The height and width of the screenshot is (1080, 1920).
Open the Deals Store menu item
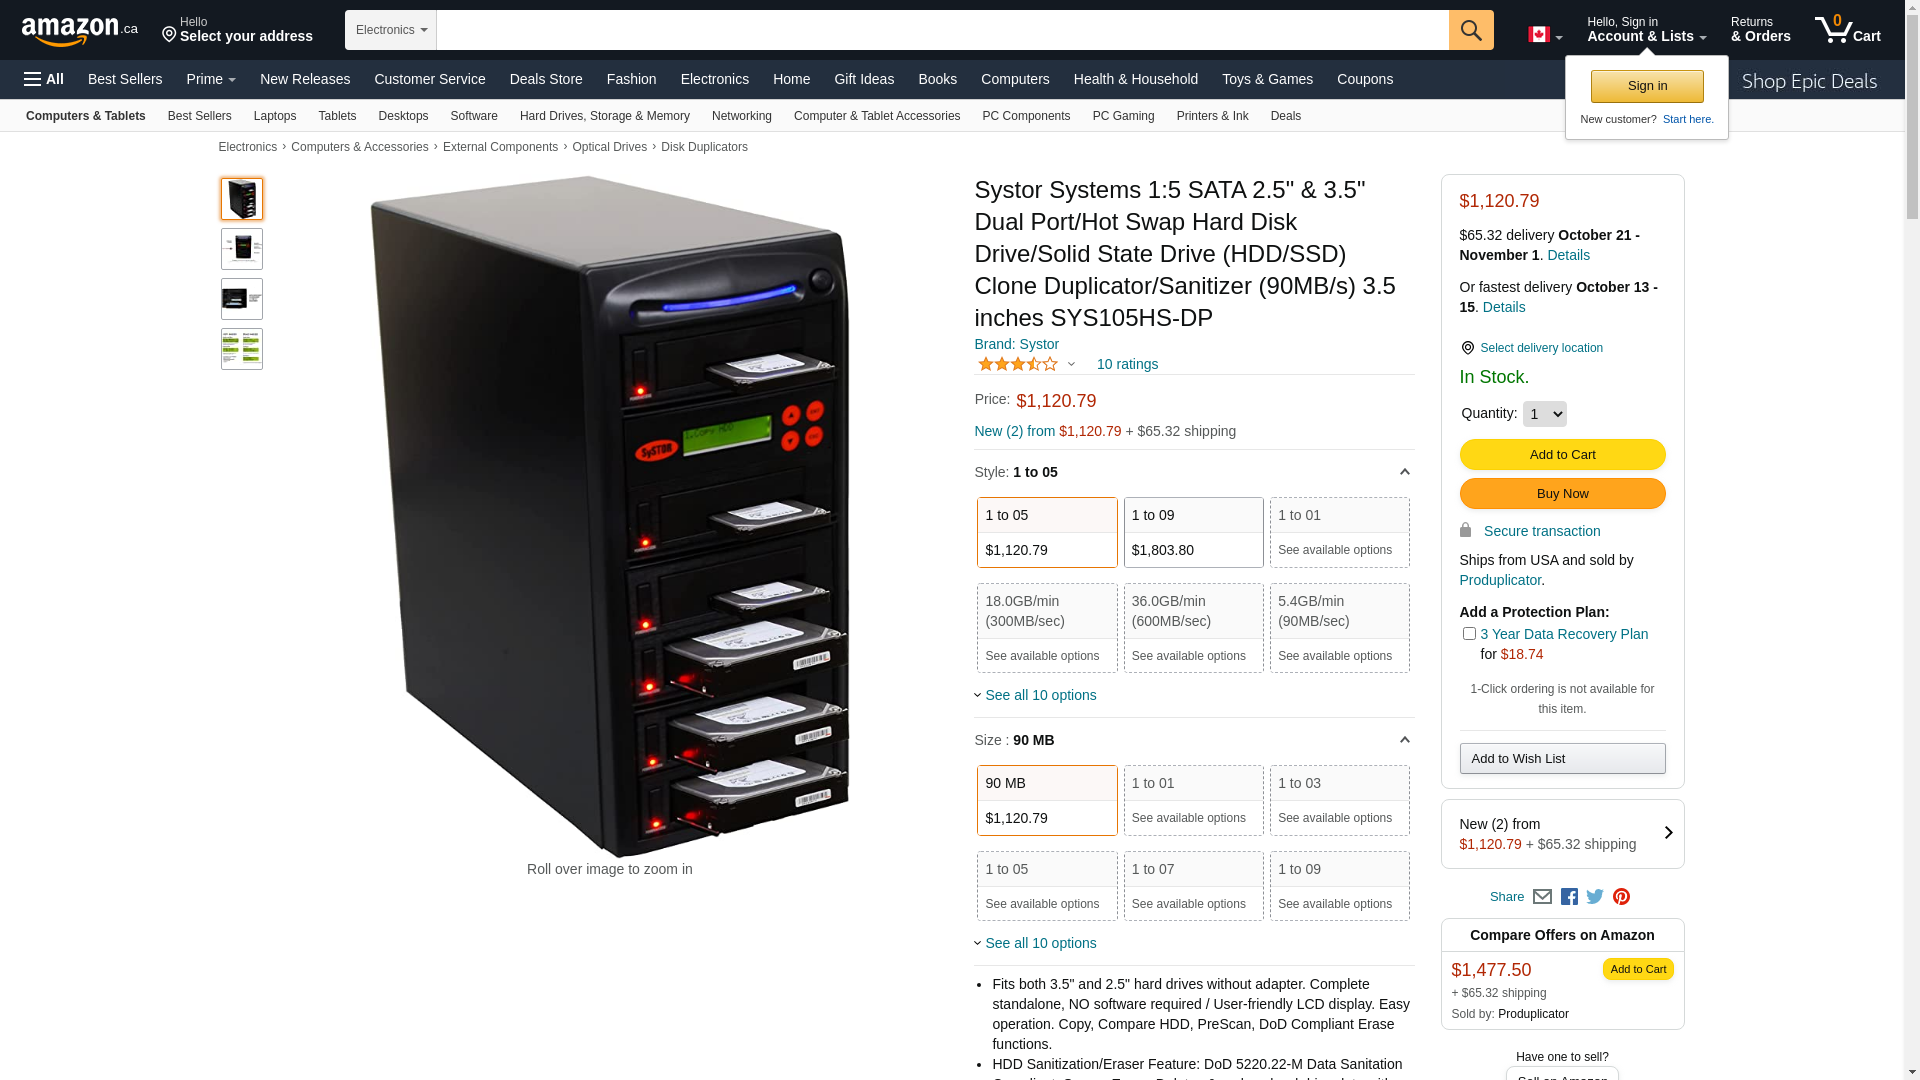(546, 79)
